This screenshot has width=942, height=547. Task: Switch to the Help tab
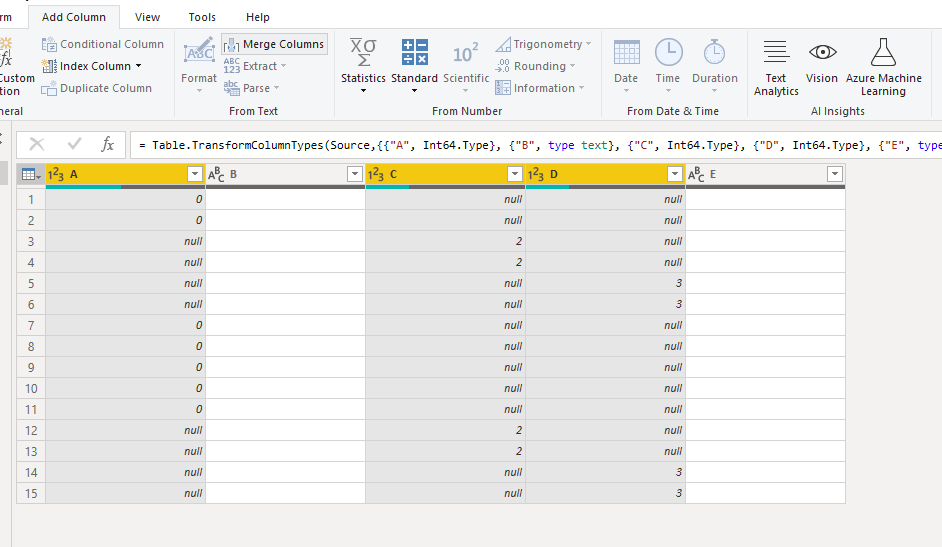pos(258,17)
